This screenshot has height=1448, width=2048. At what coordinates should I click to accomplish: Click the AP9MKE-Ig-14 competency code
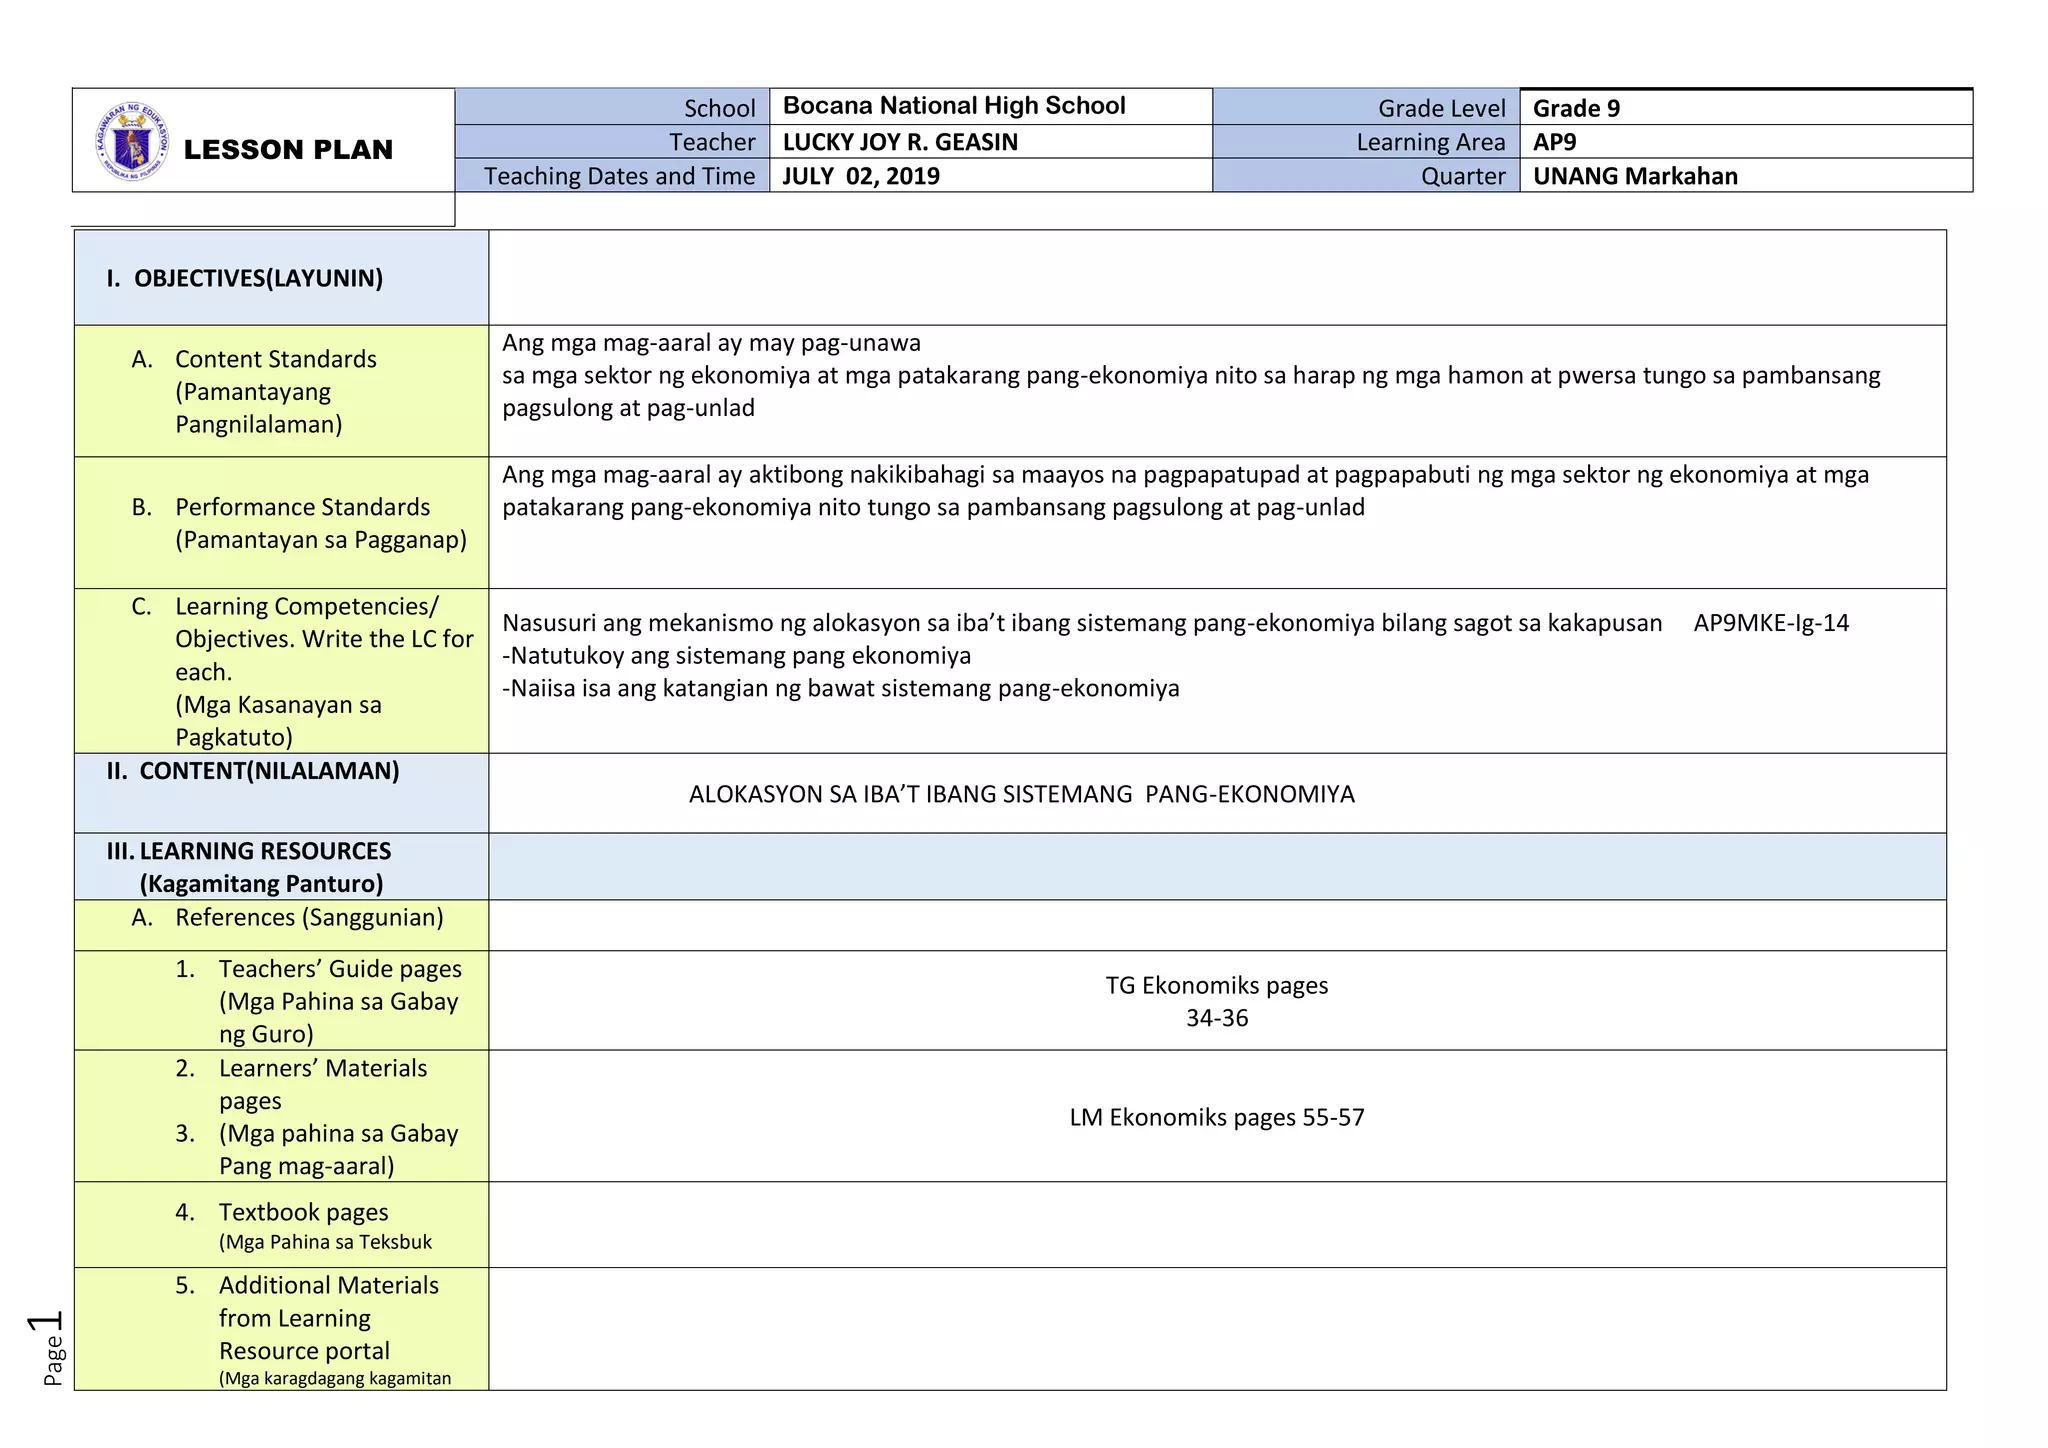1770,623
